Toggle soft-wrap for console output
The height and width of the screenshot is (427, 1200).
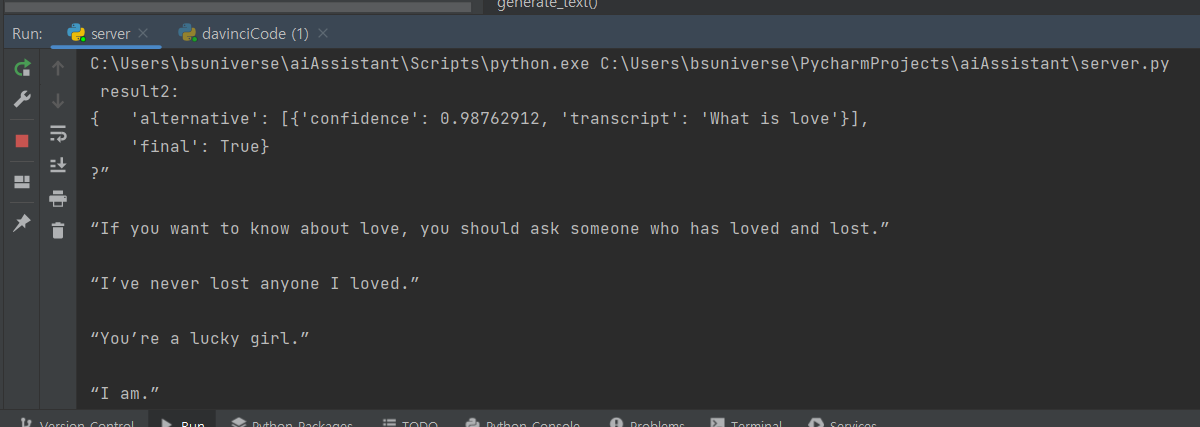(x=58, y=132)
